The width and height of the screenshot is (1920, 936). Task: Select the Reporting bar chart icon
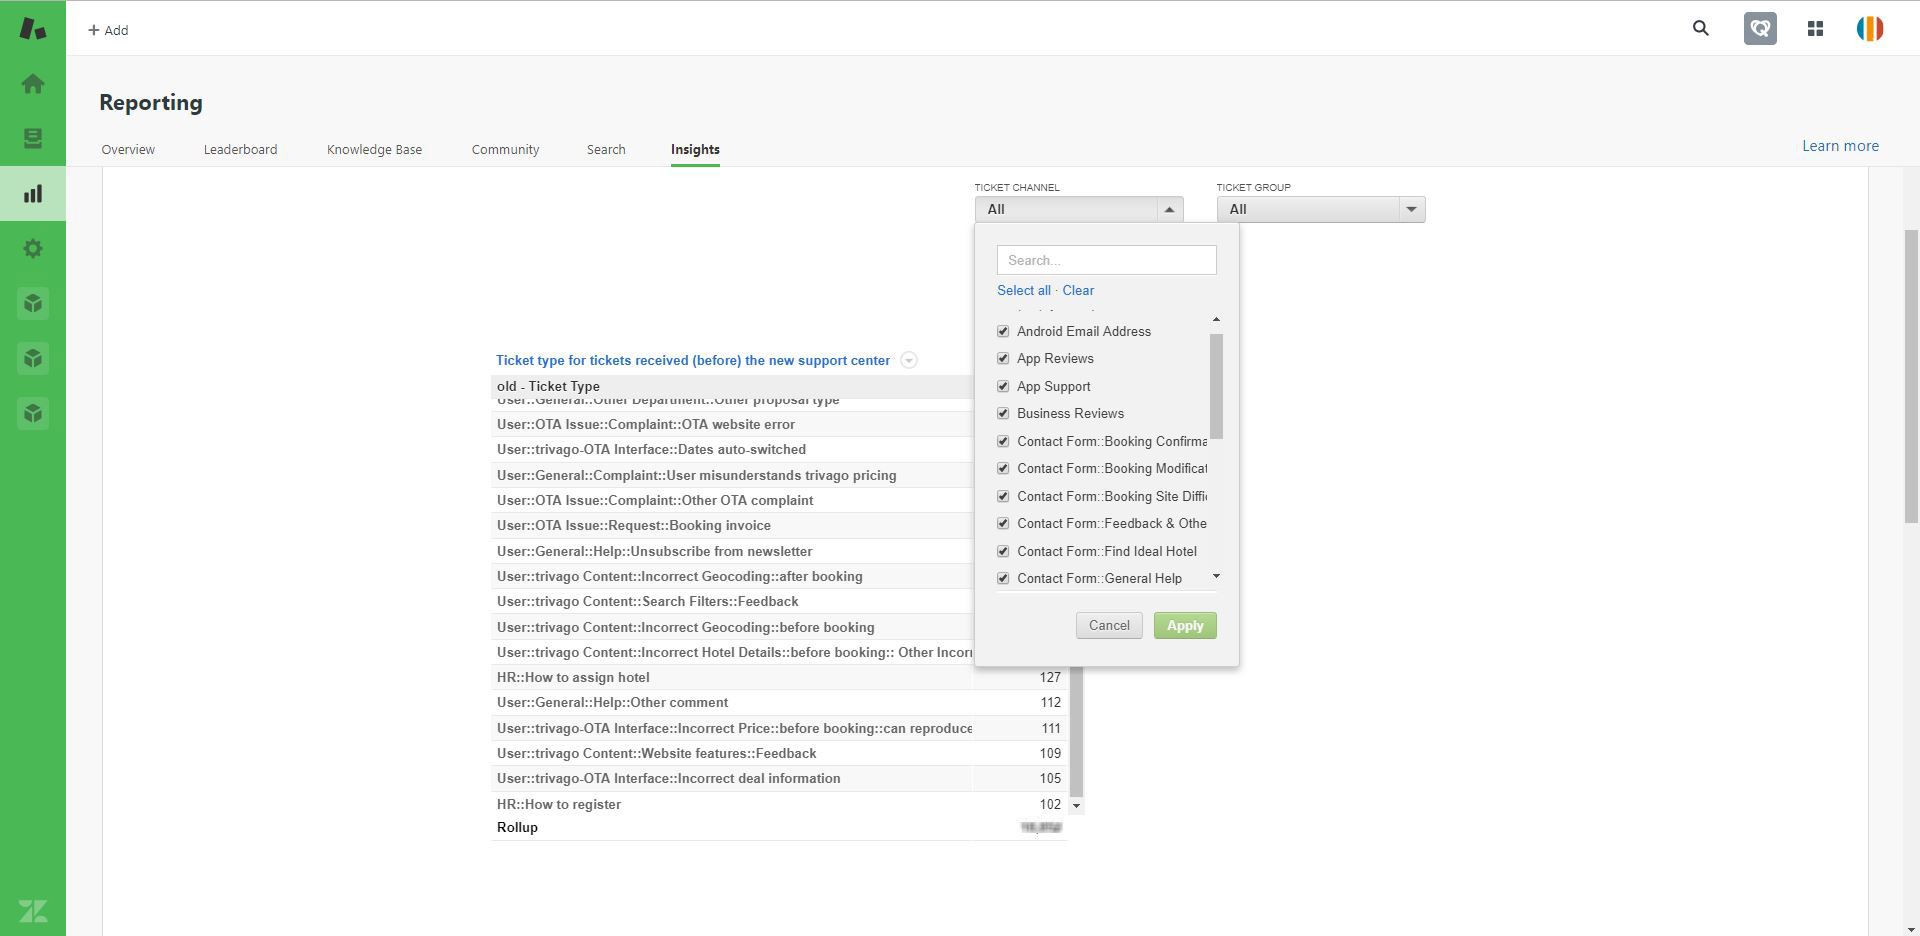point(33,194)
